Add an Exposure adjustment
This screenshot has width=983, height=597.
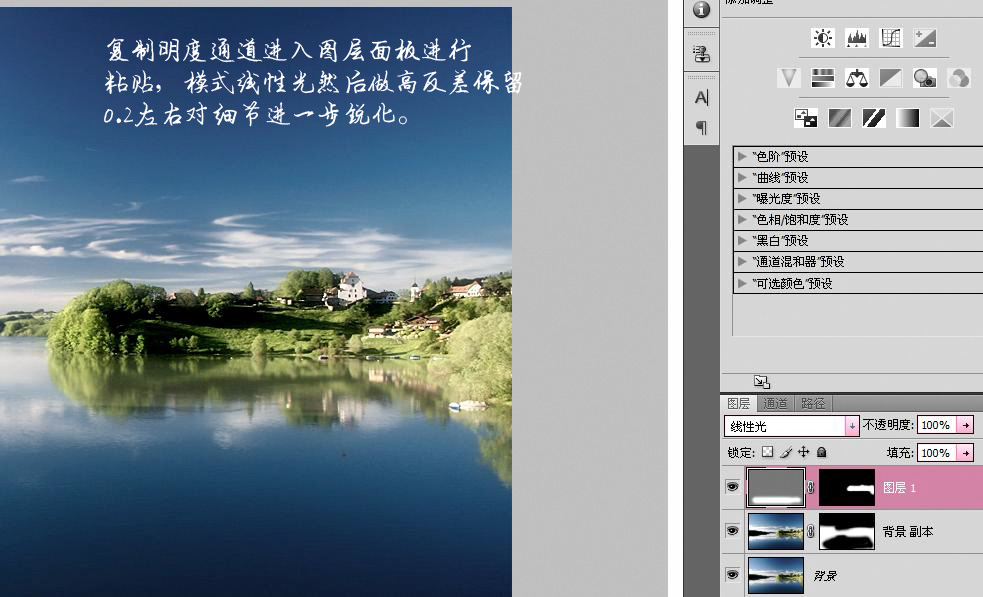pos(925,38)
